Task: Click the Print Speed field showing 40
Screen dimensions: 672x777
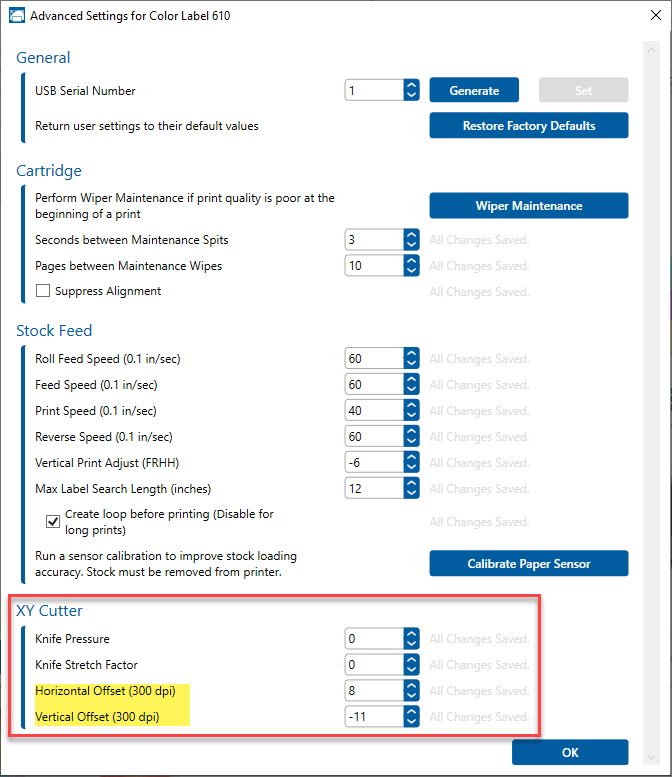Action: (375, 411)
